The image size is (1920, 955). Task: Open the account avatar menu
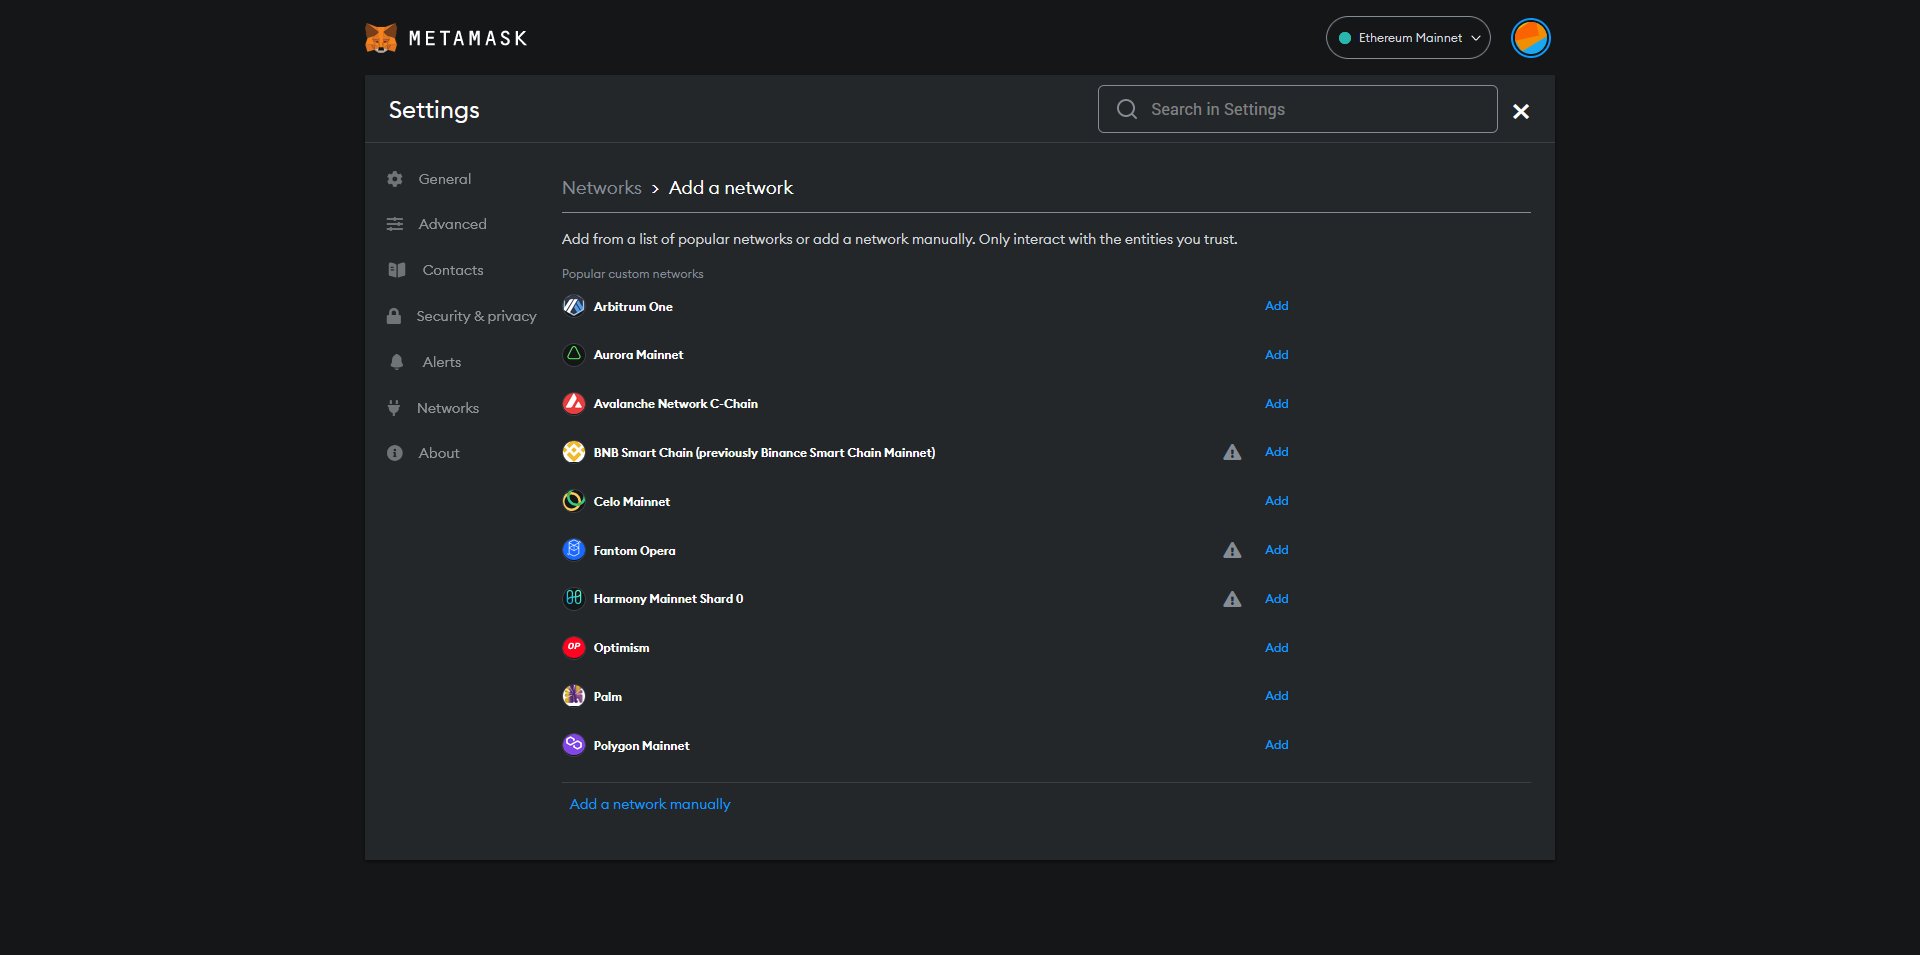[1530, 38]
